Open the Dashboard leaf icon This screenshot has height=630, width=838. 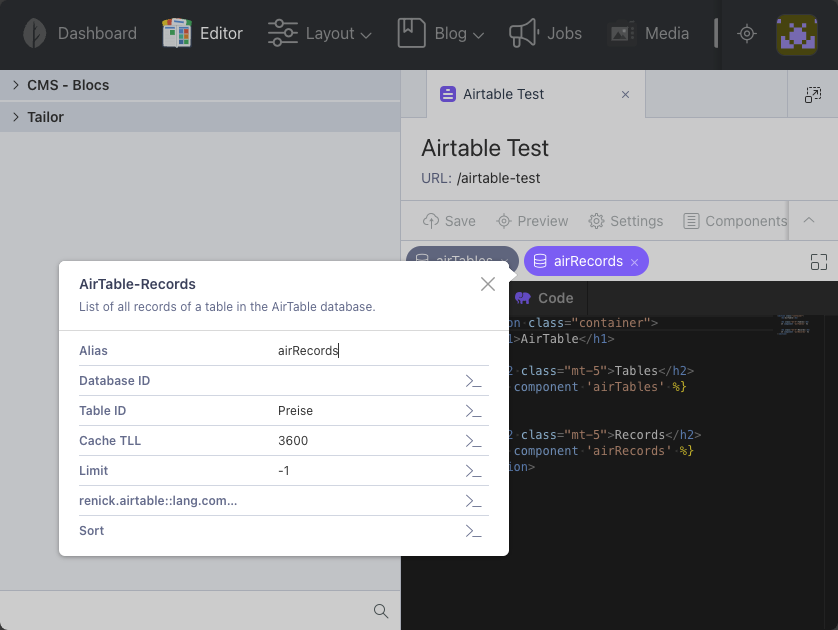click(x=35, y=33)
